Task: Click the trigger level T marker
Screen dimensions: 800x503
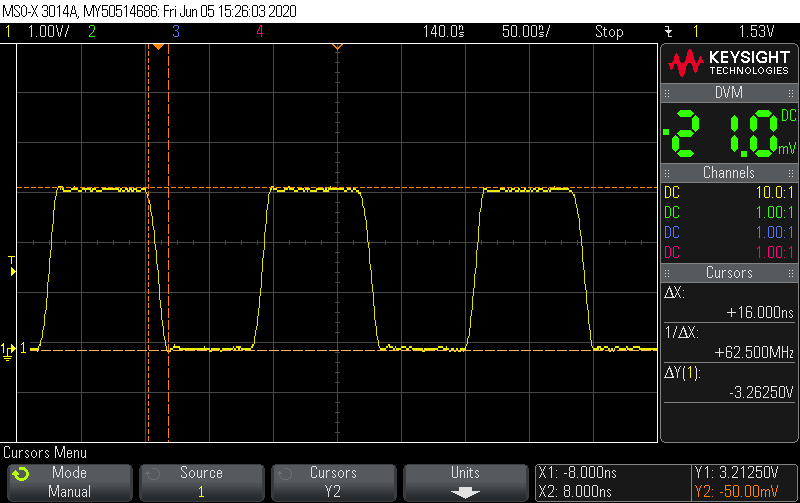Action: (12, 266)
